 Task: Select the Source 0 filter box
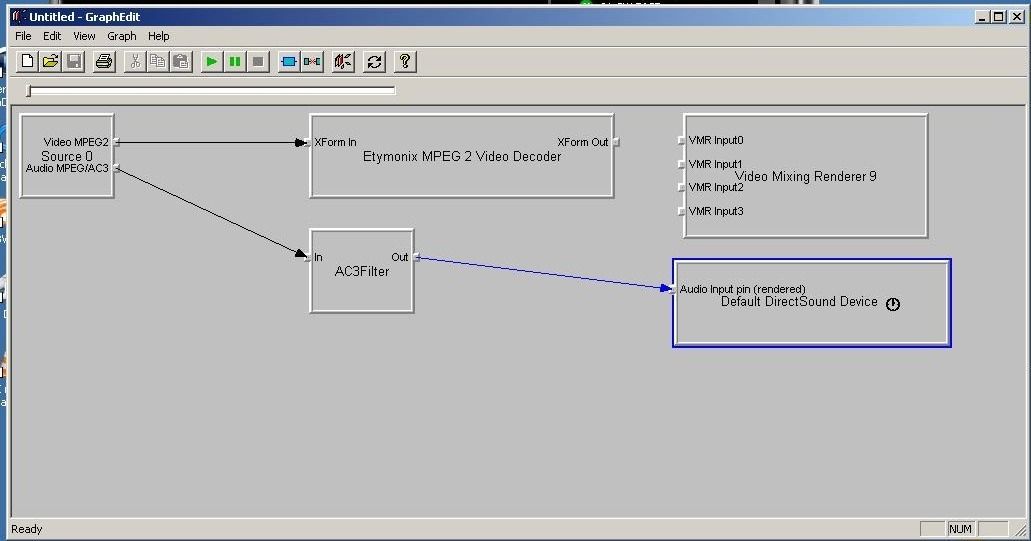[66, 156]
